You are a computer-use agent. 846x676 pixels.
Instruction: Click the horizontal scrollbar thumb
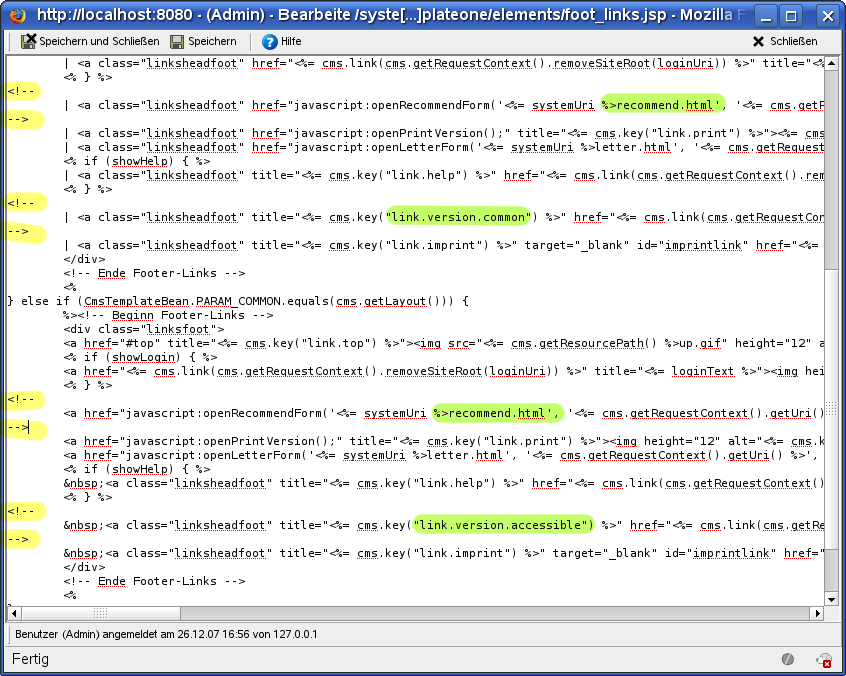pyautogui.click(x=101, y=613)
